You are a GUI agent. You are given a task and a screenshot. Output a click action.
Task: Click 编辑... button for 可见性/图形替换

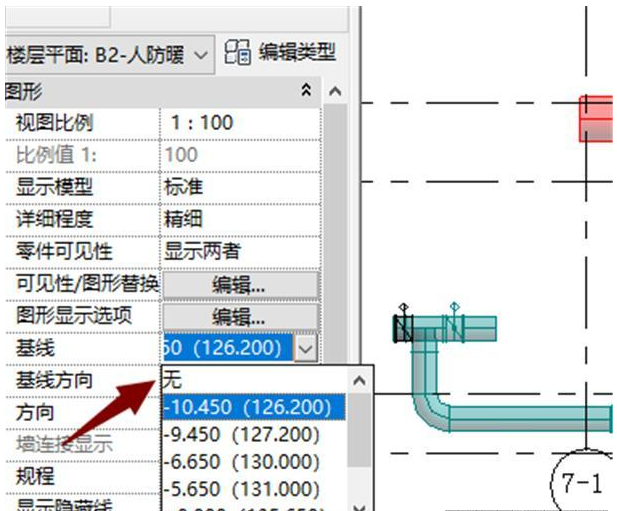(240, 284)
